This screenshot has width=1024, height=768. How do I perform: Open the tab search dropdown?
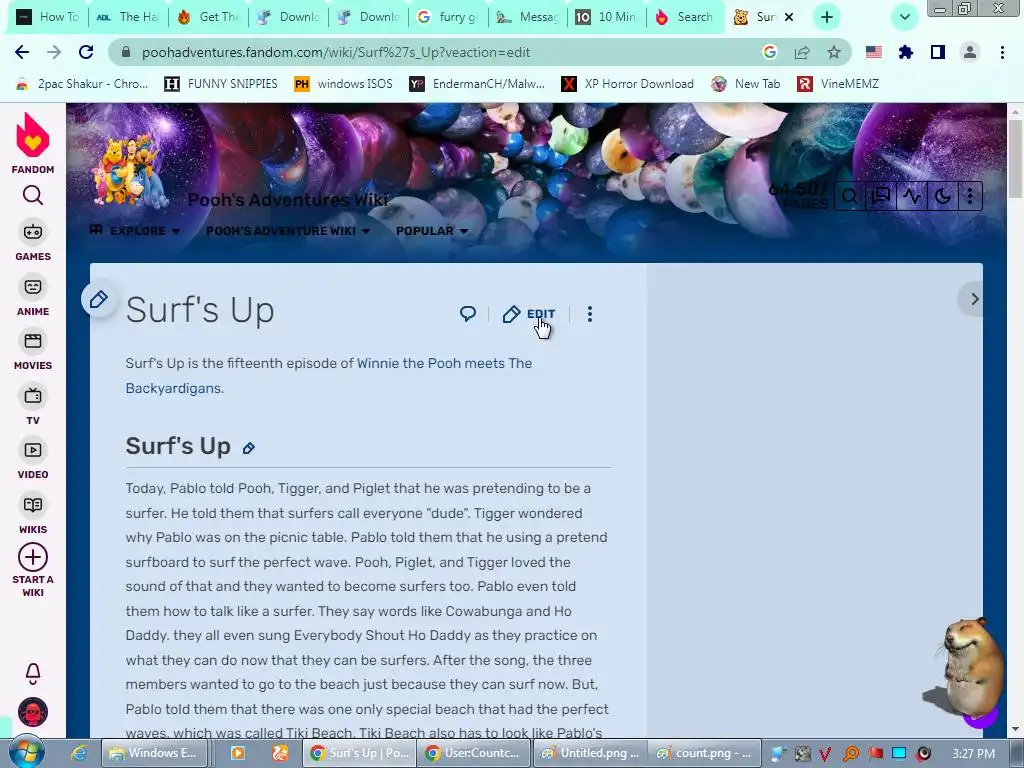(x=904, y=17)
